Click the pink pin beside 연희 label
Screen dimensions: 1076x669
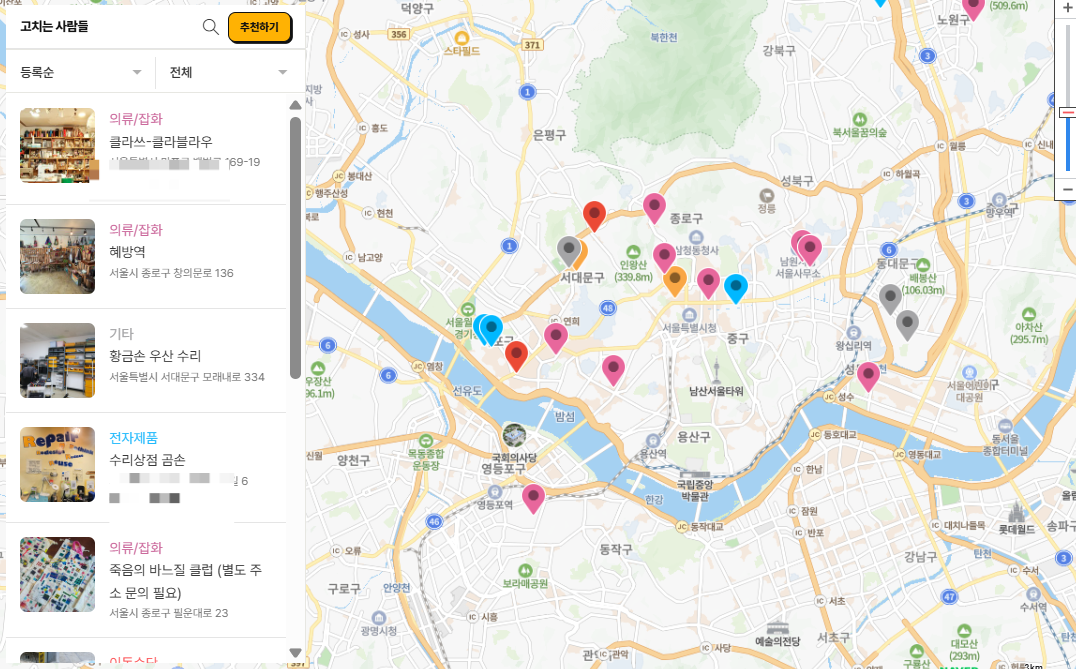[556, 338]
